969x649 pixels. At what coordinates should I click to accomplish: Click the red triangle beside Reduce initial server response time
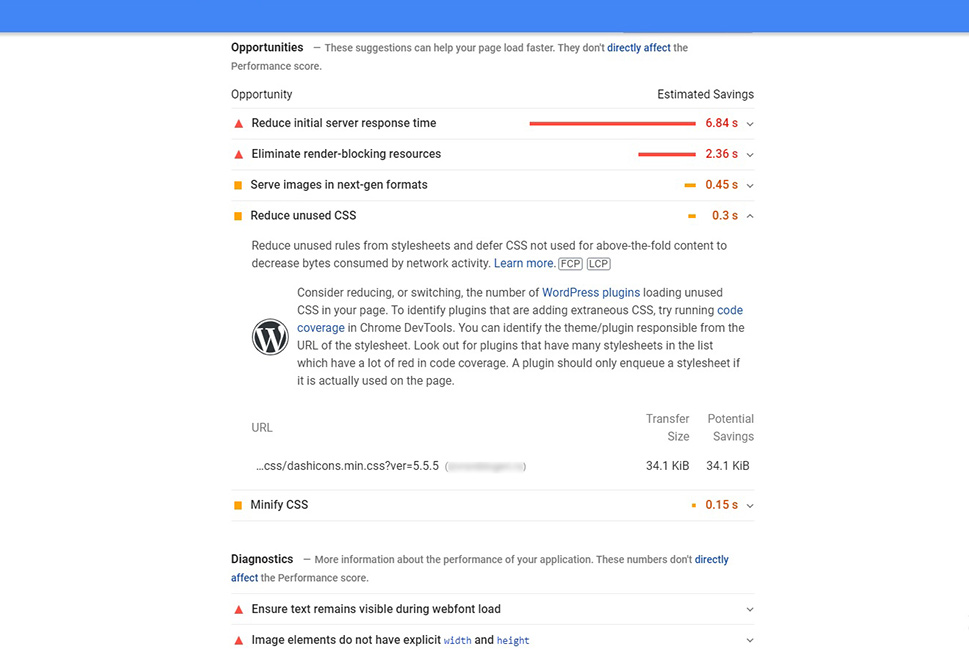[239, 124]
